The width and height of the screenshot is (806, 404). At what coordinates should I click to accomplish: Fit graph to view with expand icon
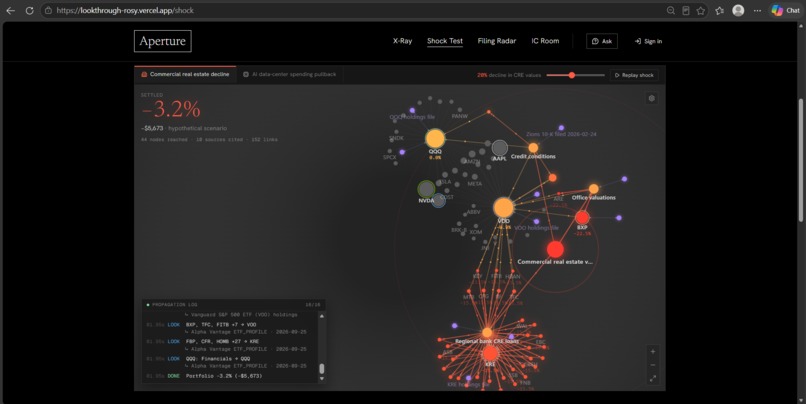point(653,378)
